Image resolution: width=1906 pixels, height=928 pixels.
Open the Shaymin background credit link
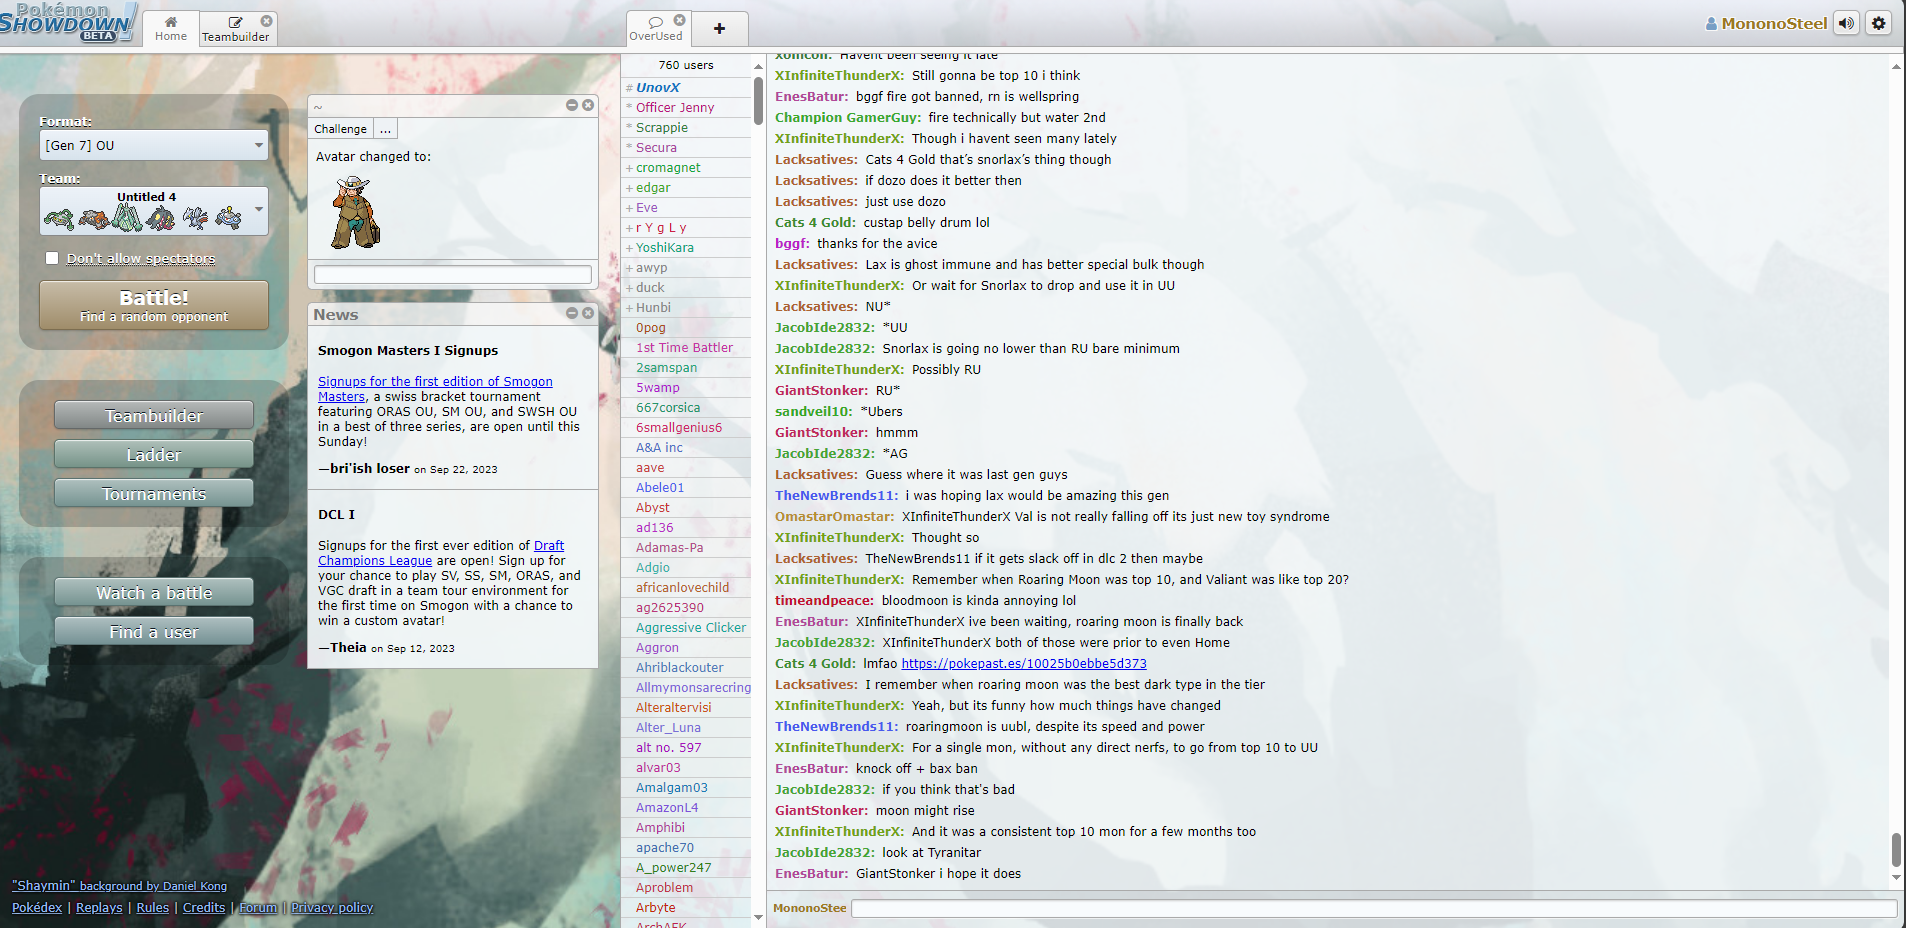coord(119,885)
